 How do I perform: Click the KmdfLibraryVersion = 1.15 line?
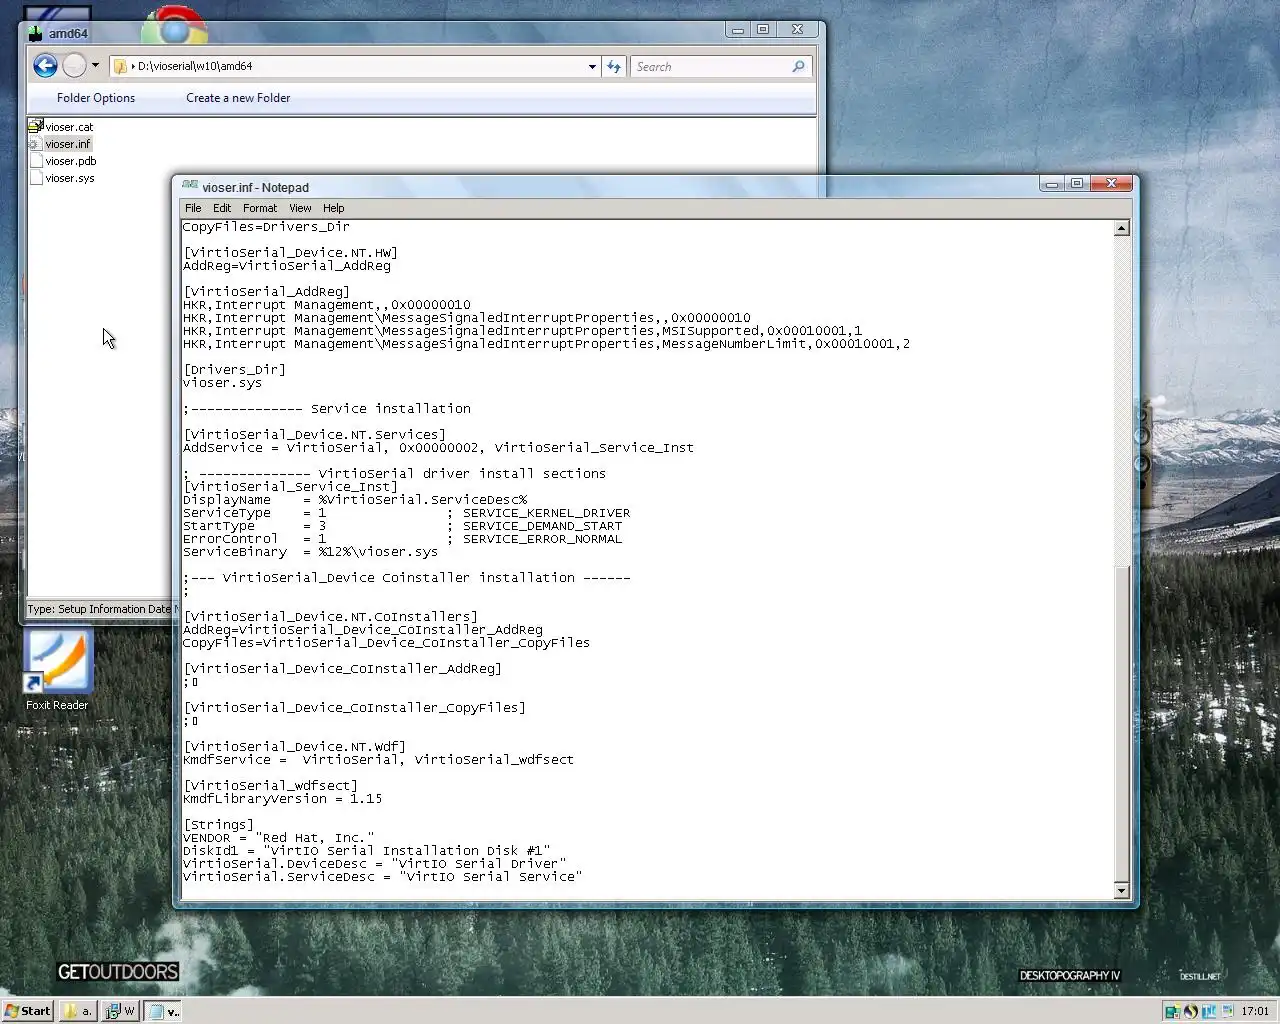coord(282,799)
